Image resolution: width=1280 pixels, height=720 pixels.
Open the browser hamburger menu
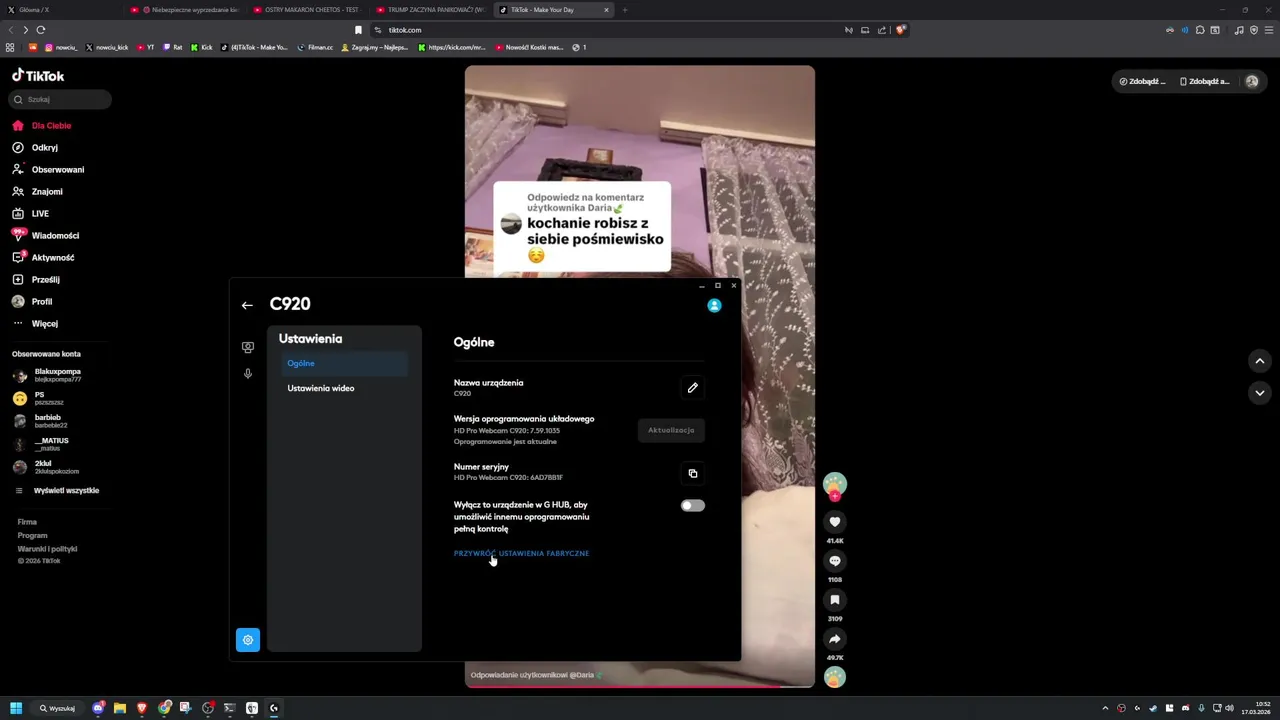click(x=1269, y=30)
